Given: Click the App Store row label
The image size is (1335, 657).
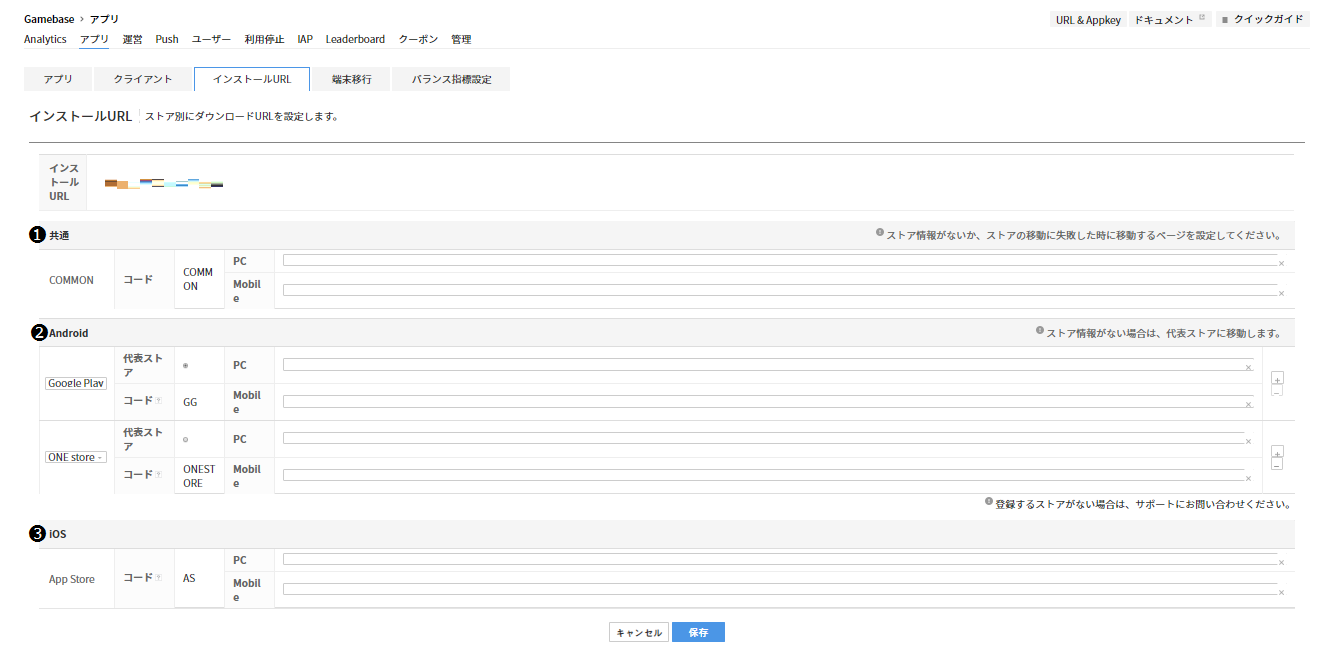Looking at the screenshot, I should coord(72,579).
